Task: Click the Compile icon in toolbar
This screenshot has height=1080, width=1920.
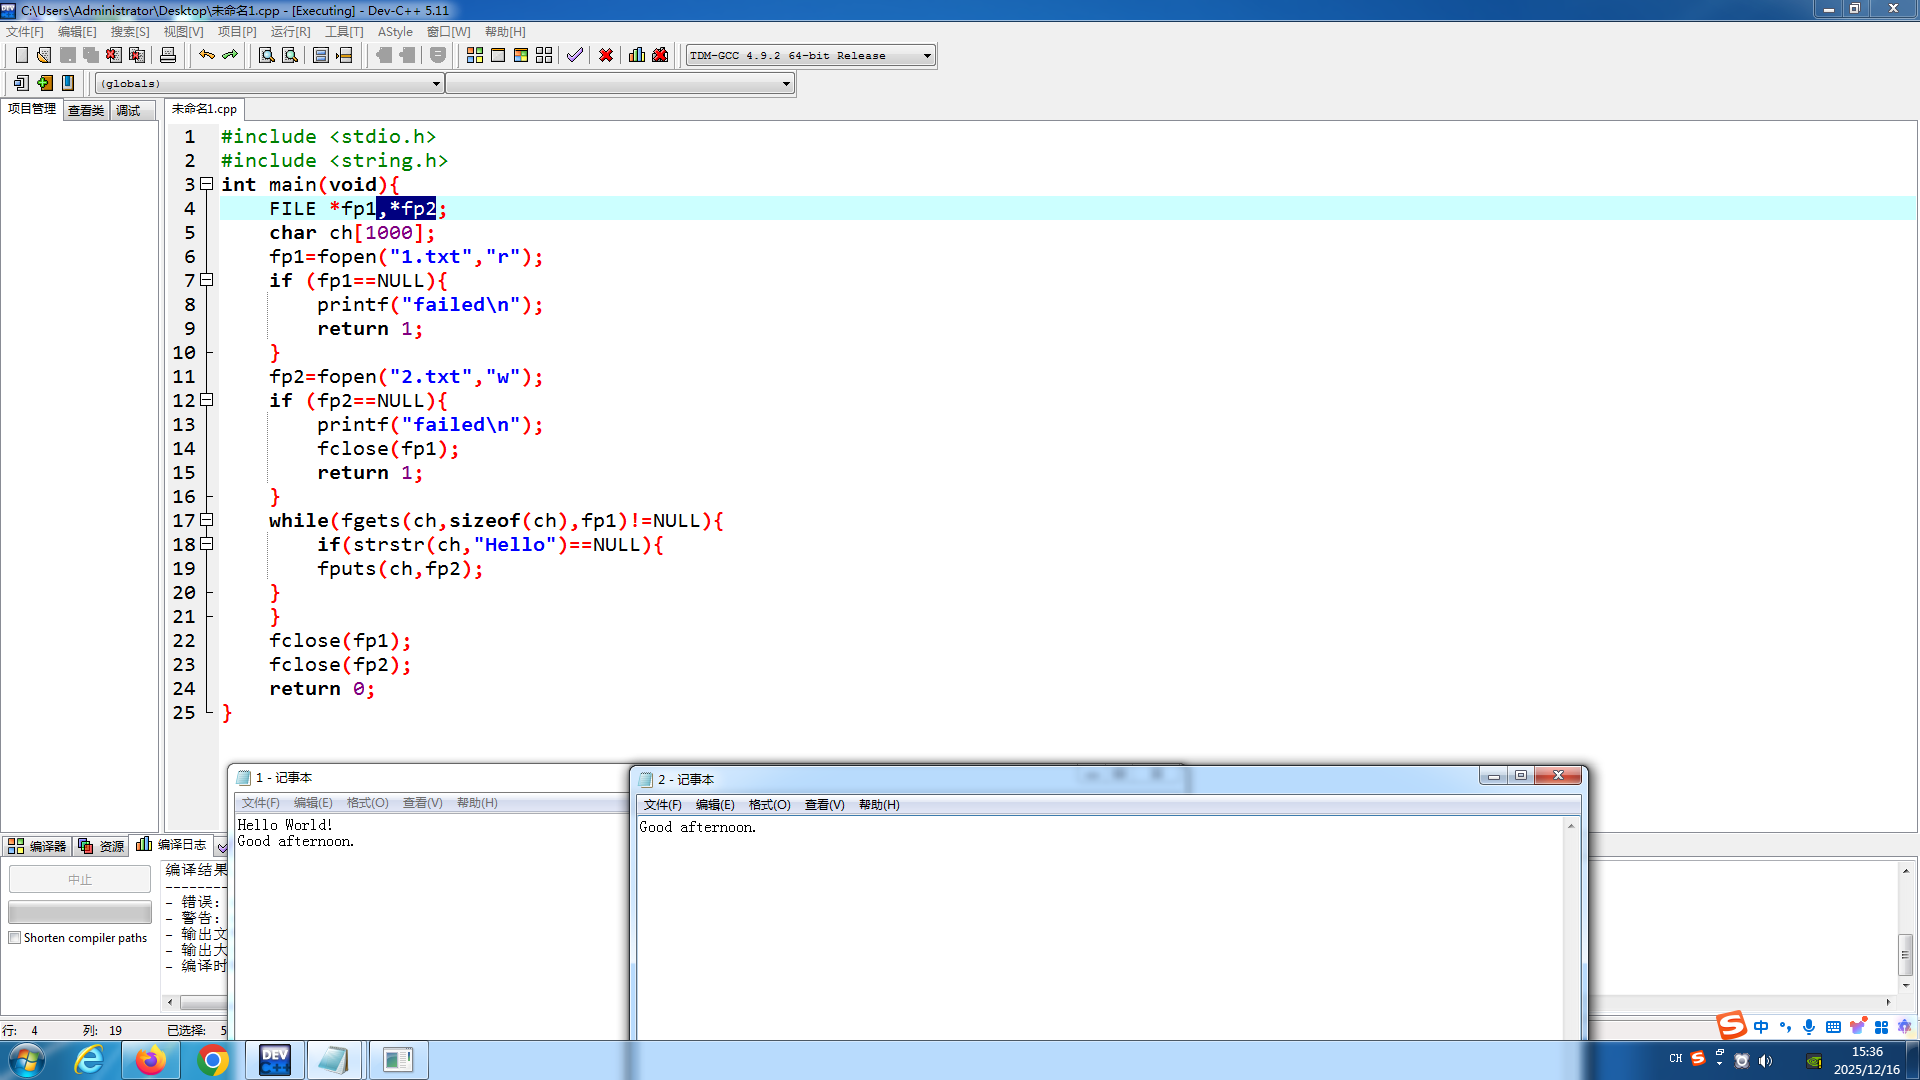Action: [475, 55]
